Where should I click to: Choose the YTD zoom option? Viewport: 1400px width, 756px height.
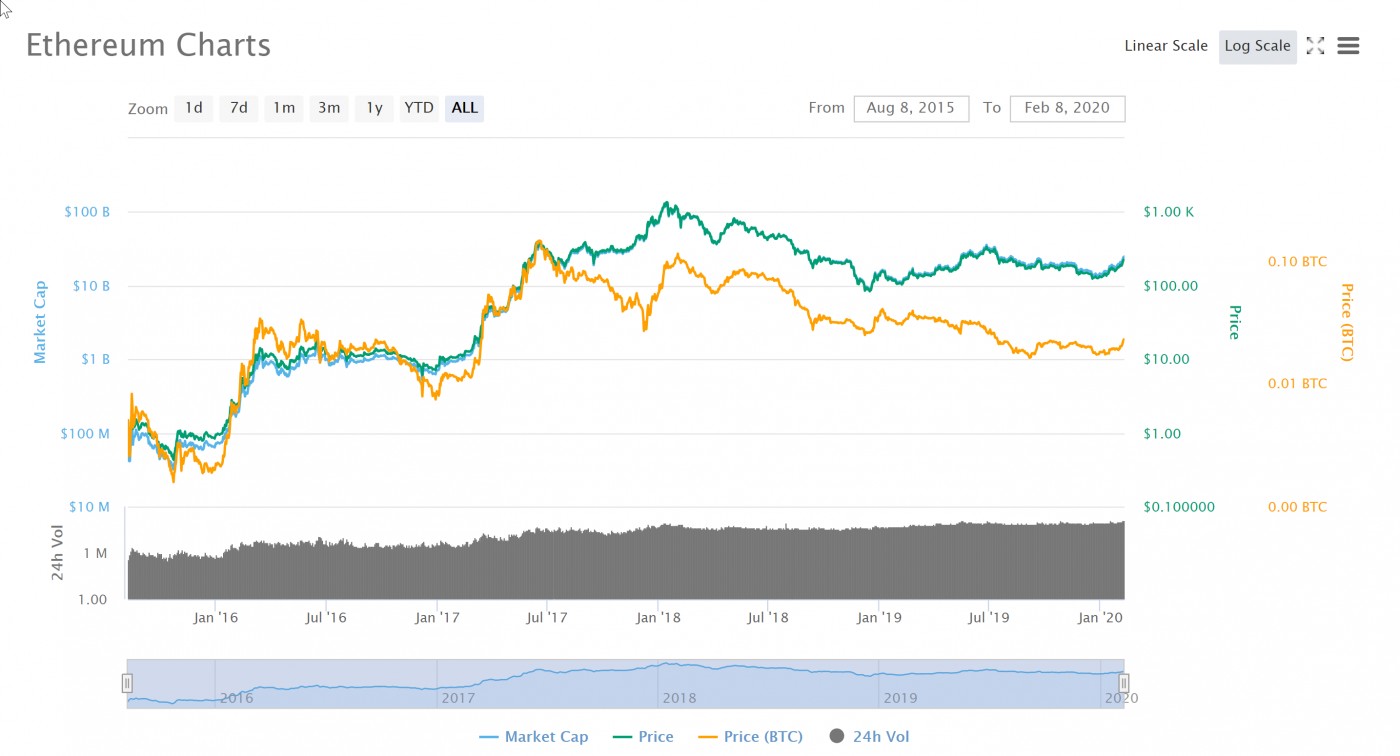click(x=419, y=108)
